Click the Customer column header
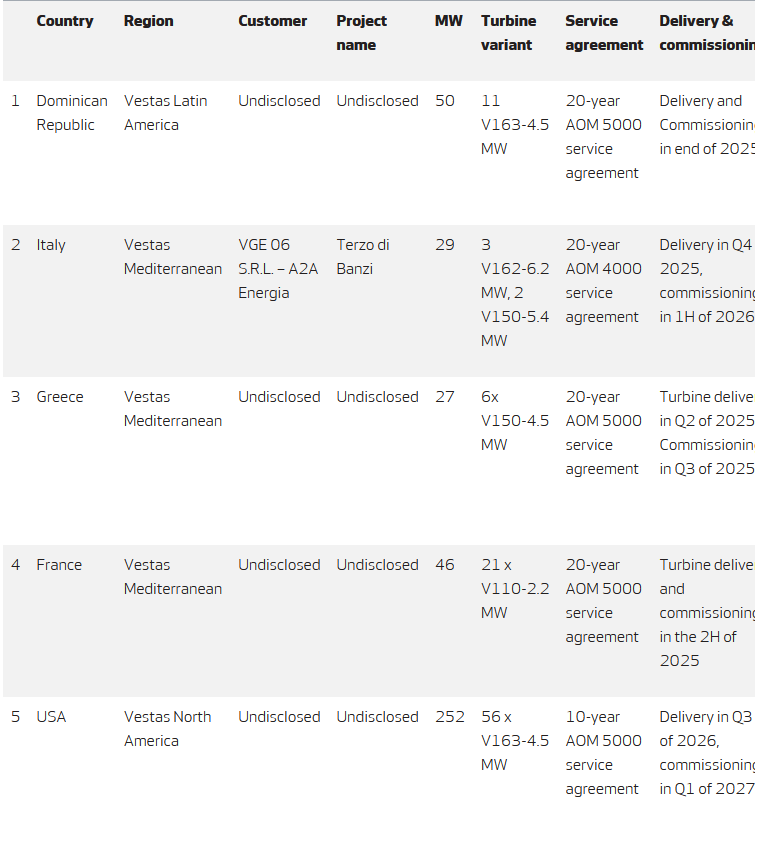 pos(272,21)
